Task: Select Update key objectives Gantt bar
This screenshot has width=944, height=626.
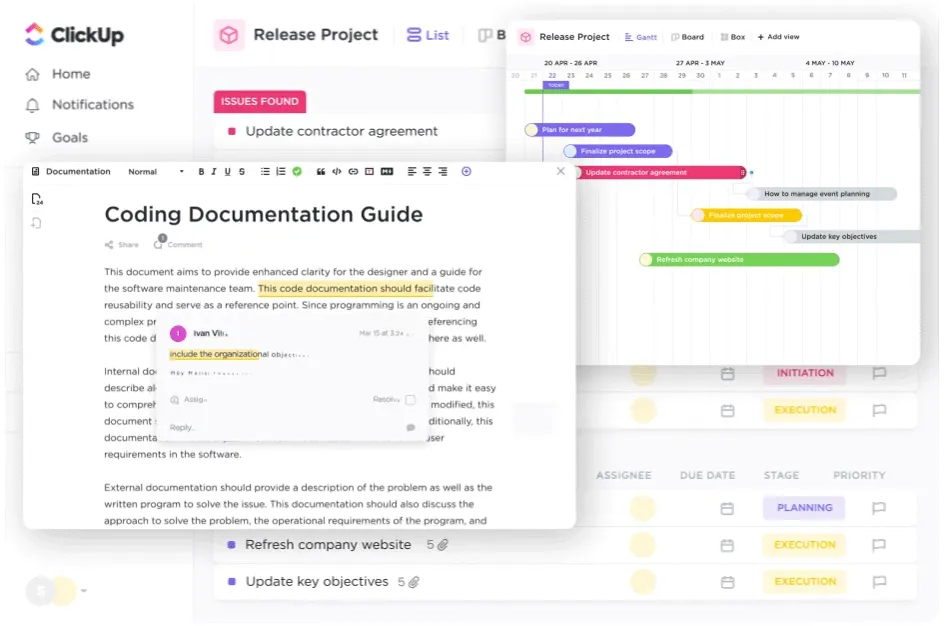Action: click(x=851, y=237)
